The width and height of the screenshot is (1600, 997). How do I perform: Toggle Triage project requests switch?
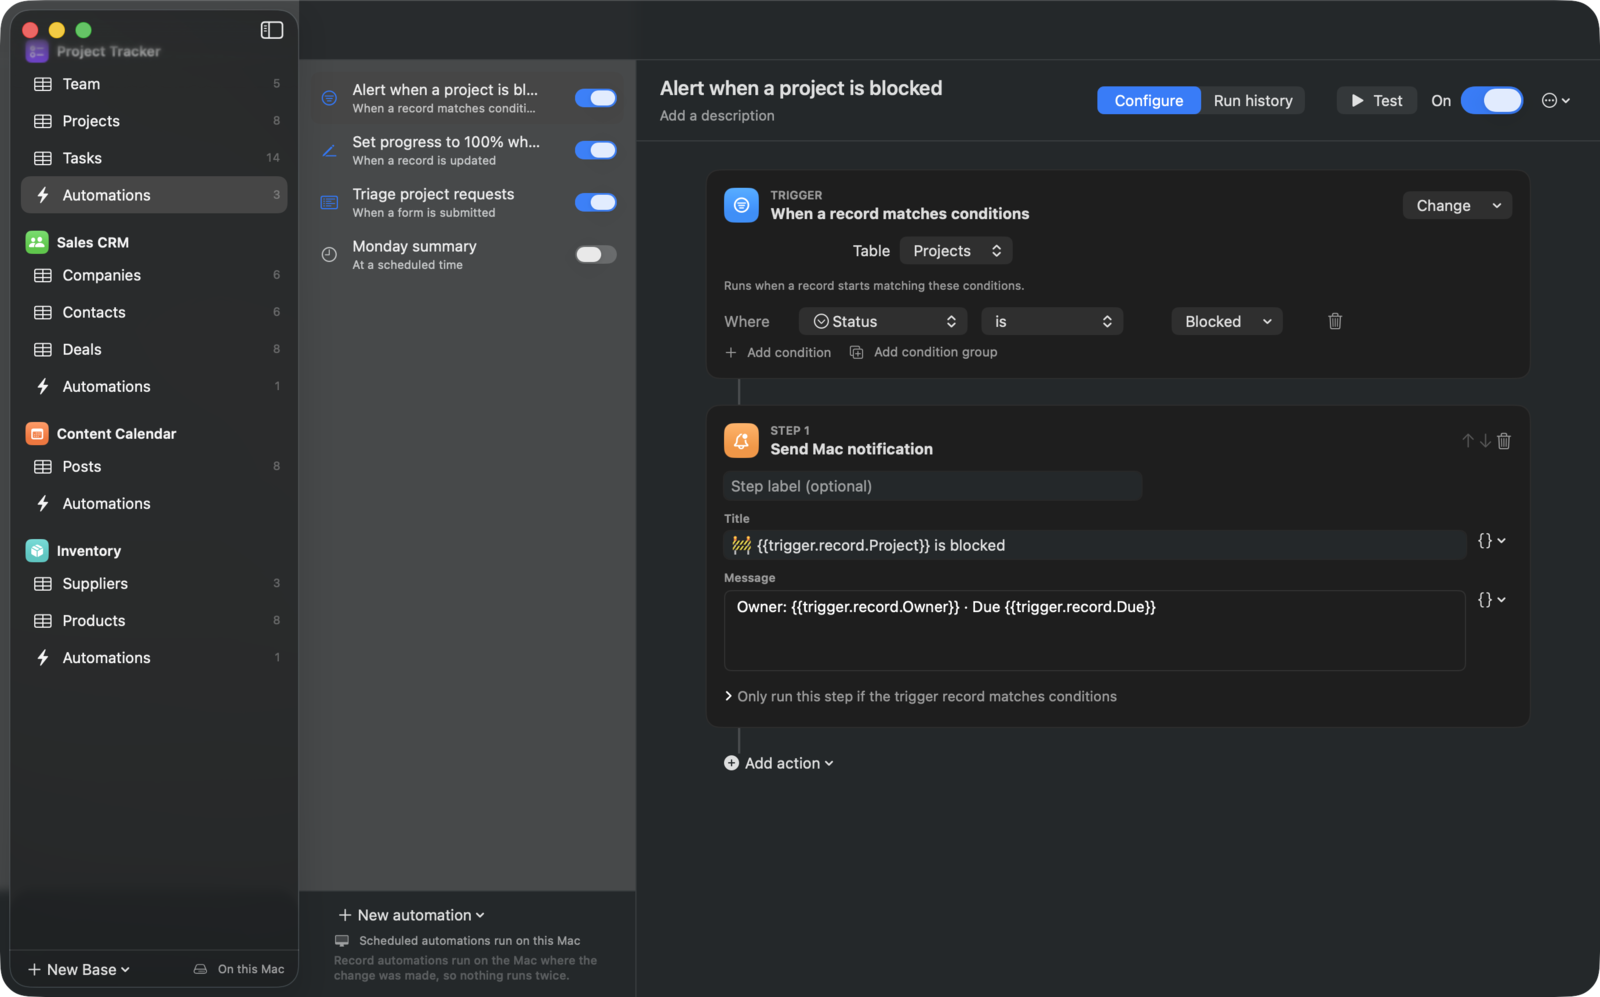(x=596, y=202)
